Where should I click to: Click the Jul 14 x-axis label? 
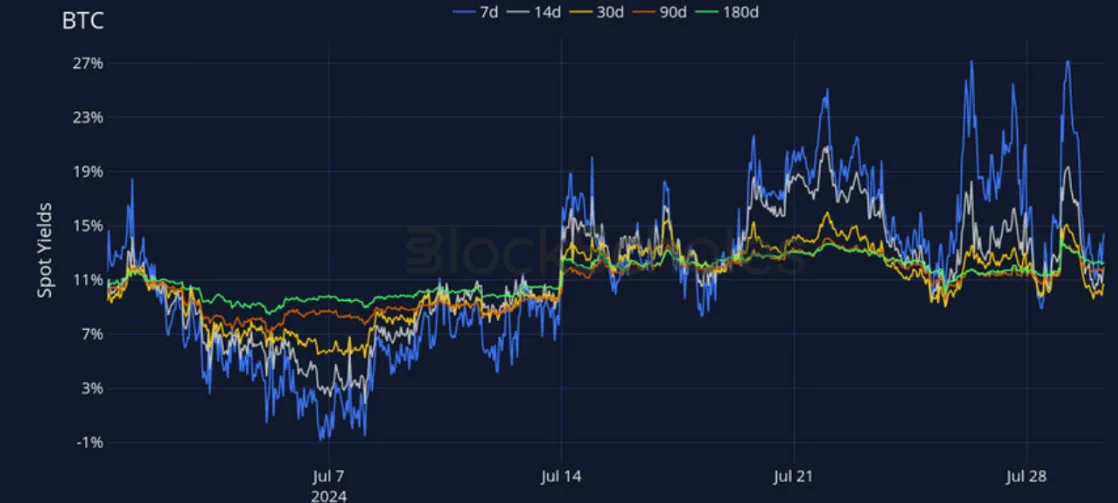point(561,477)
